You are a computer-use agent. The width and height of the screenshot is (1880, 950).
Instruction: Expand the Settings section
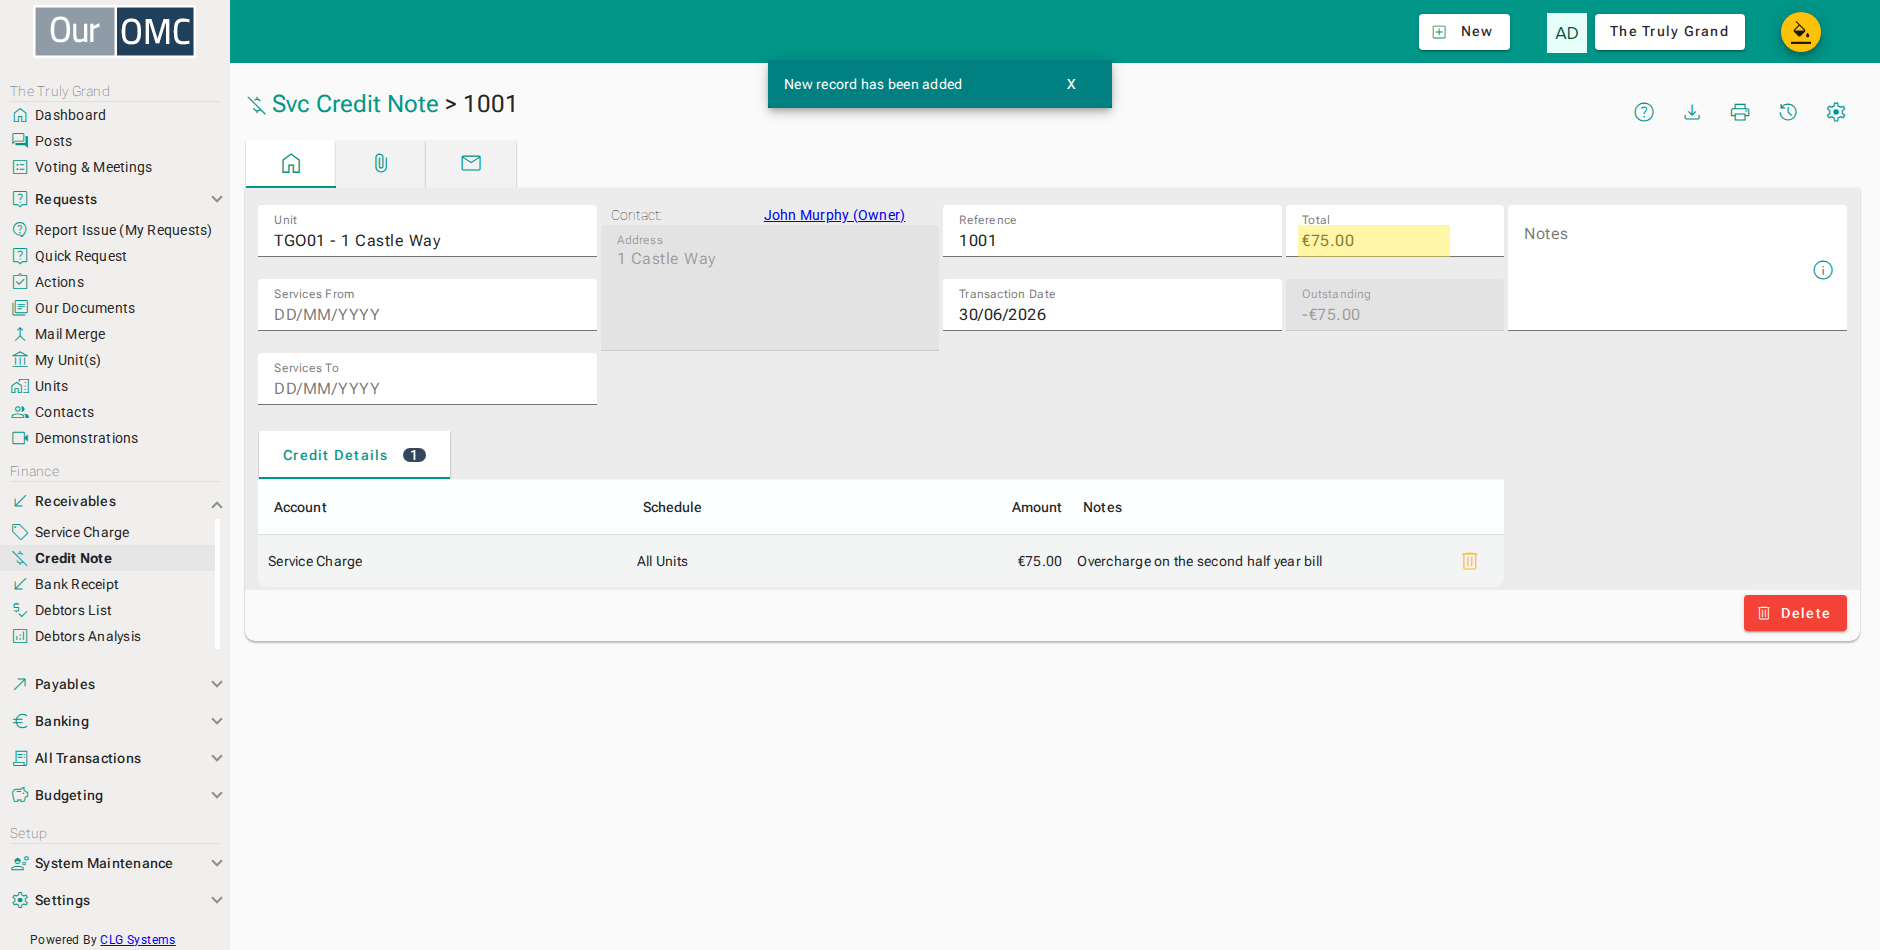[217, 900]
